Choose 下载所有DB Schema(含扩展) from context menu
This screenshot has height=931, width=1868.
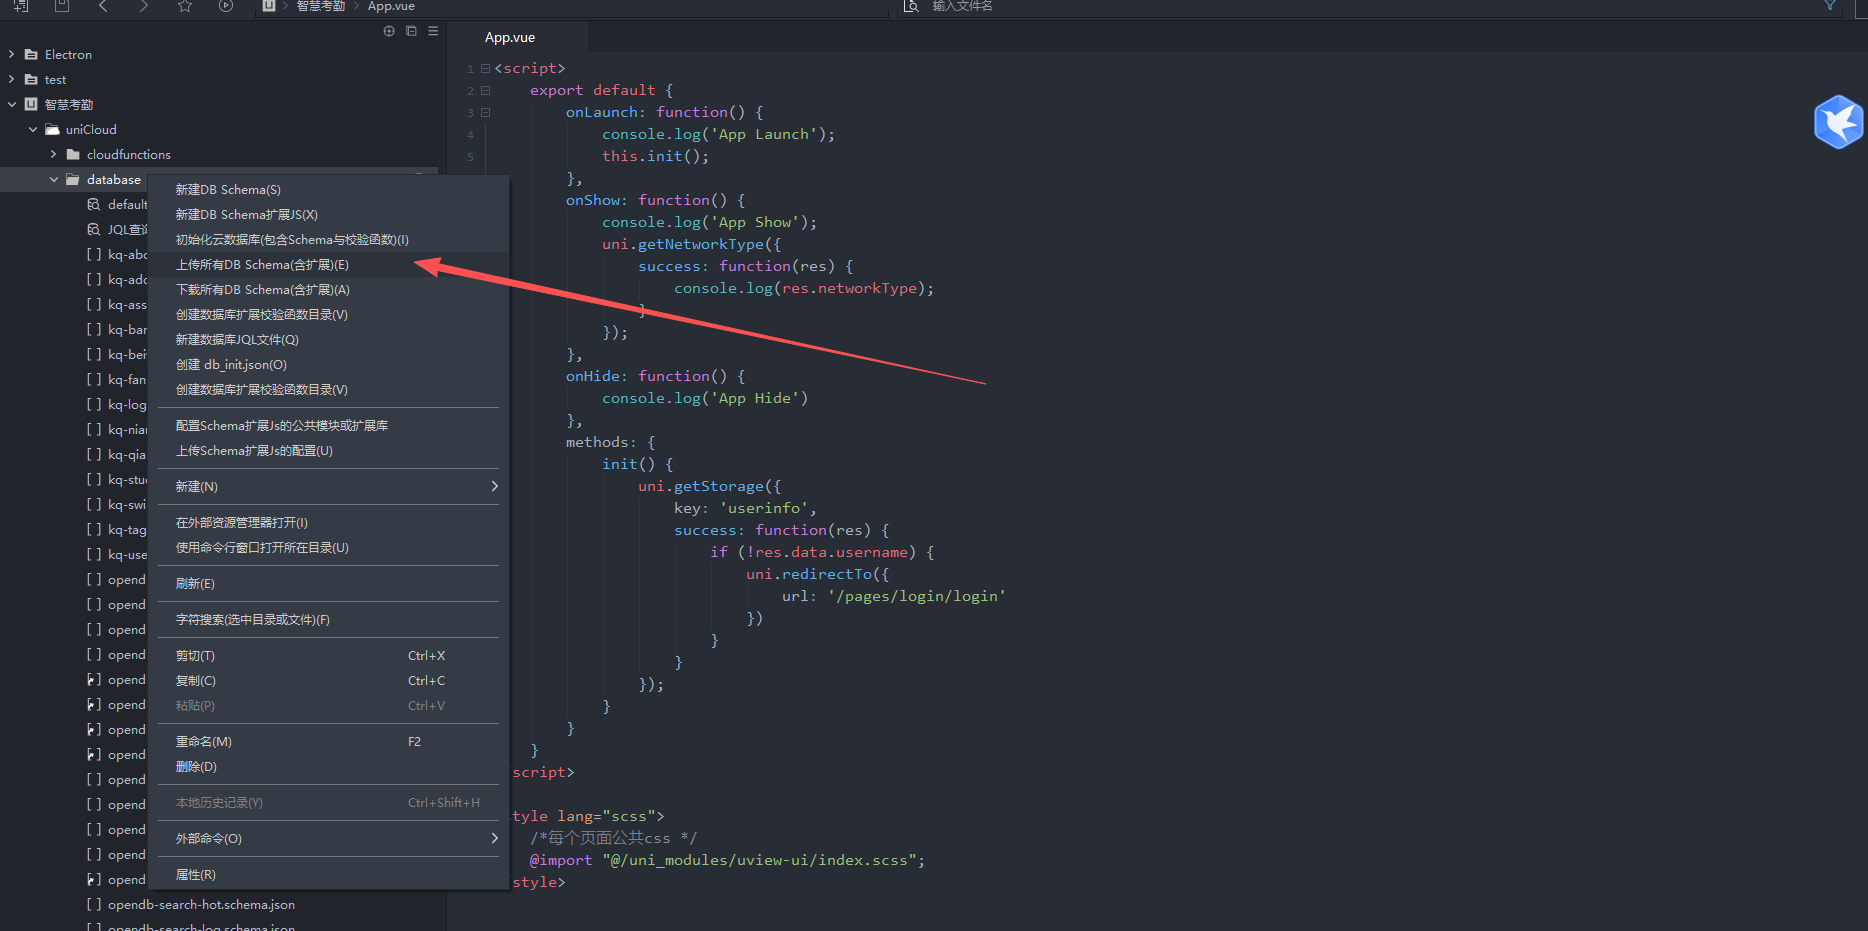click(263, 290)
